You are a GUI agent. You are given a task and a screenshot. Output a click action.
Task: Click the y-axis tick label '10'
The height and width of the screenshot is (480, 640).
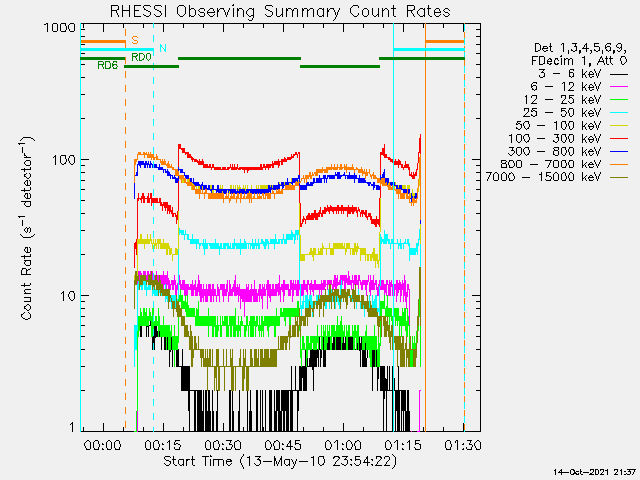(68, 296)
